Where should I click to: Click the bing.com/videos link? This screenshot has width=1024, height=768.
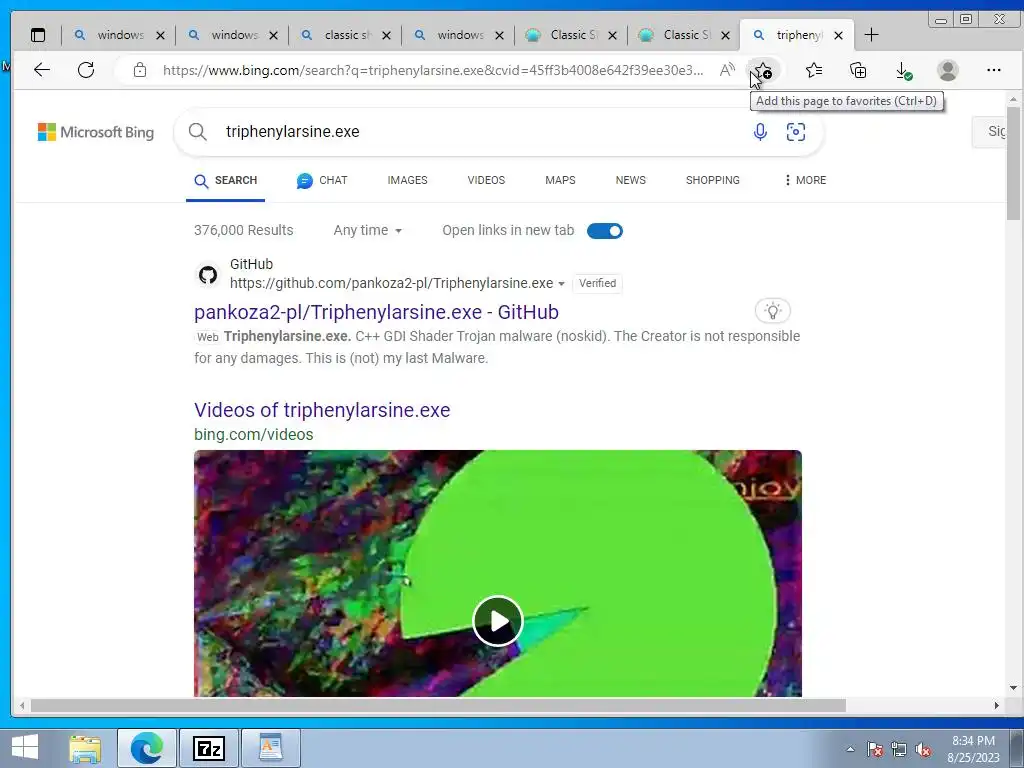point(253,434)
